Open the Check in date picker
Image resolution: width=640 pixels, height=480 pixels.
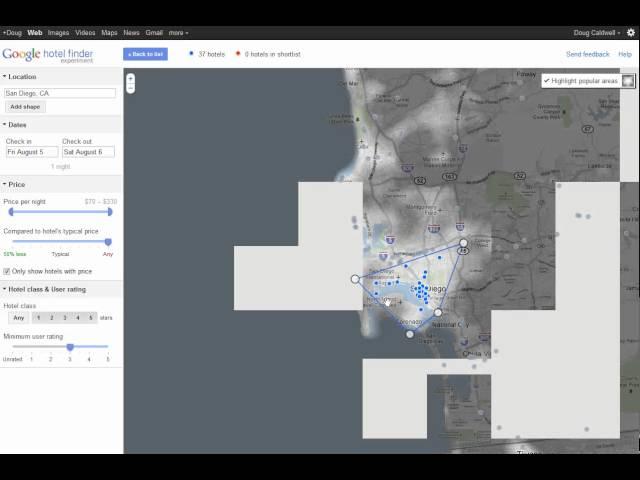coord(32,152)
